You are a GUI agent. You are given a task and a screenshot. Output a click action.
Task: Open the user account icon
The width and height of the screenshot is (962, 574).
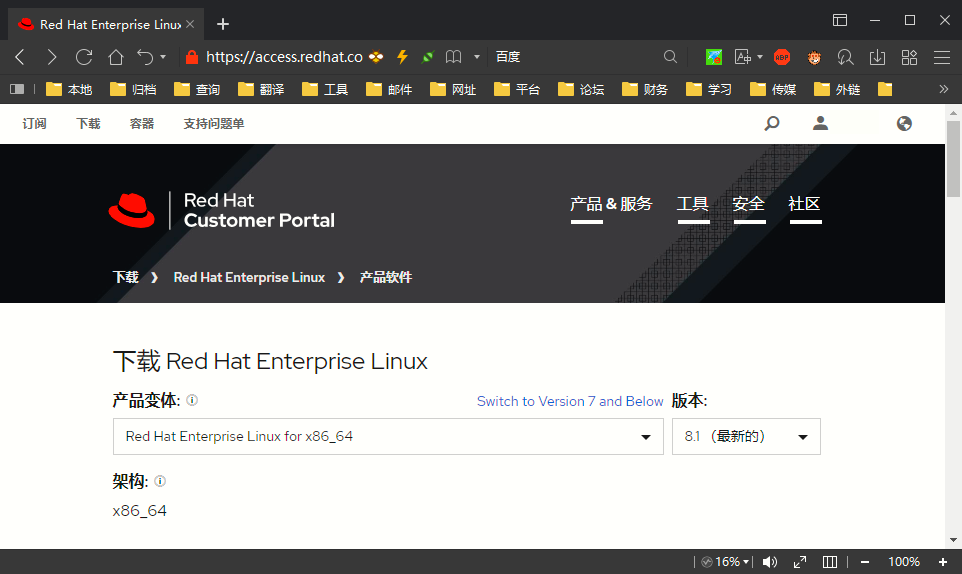click(x=820, y=124)
